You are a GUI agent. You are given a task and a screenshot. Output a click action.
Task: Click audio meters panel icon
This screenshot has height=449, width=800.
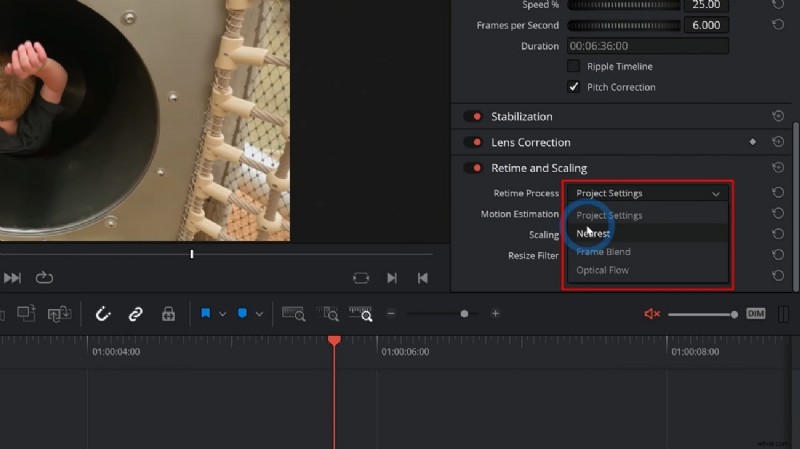[x=784, y=314]
